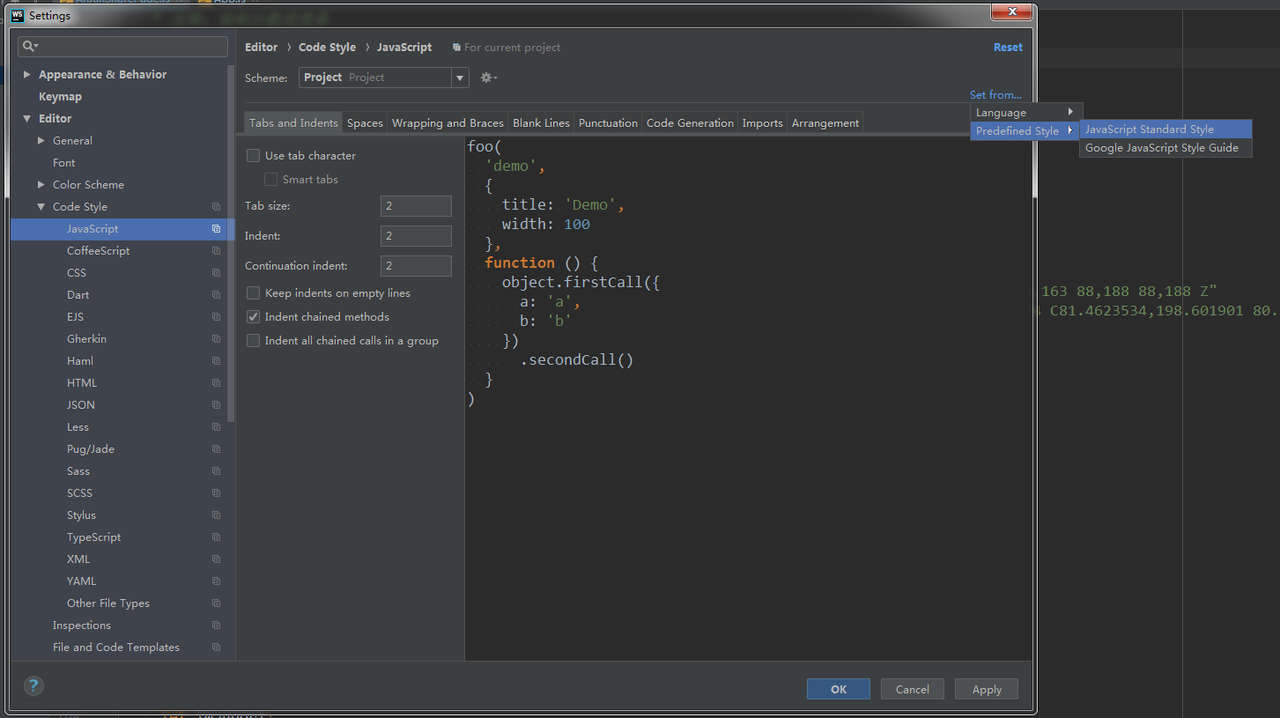
Task: Click the project-level icon beside CoffeeScript row
Action: coord(216,251)
